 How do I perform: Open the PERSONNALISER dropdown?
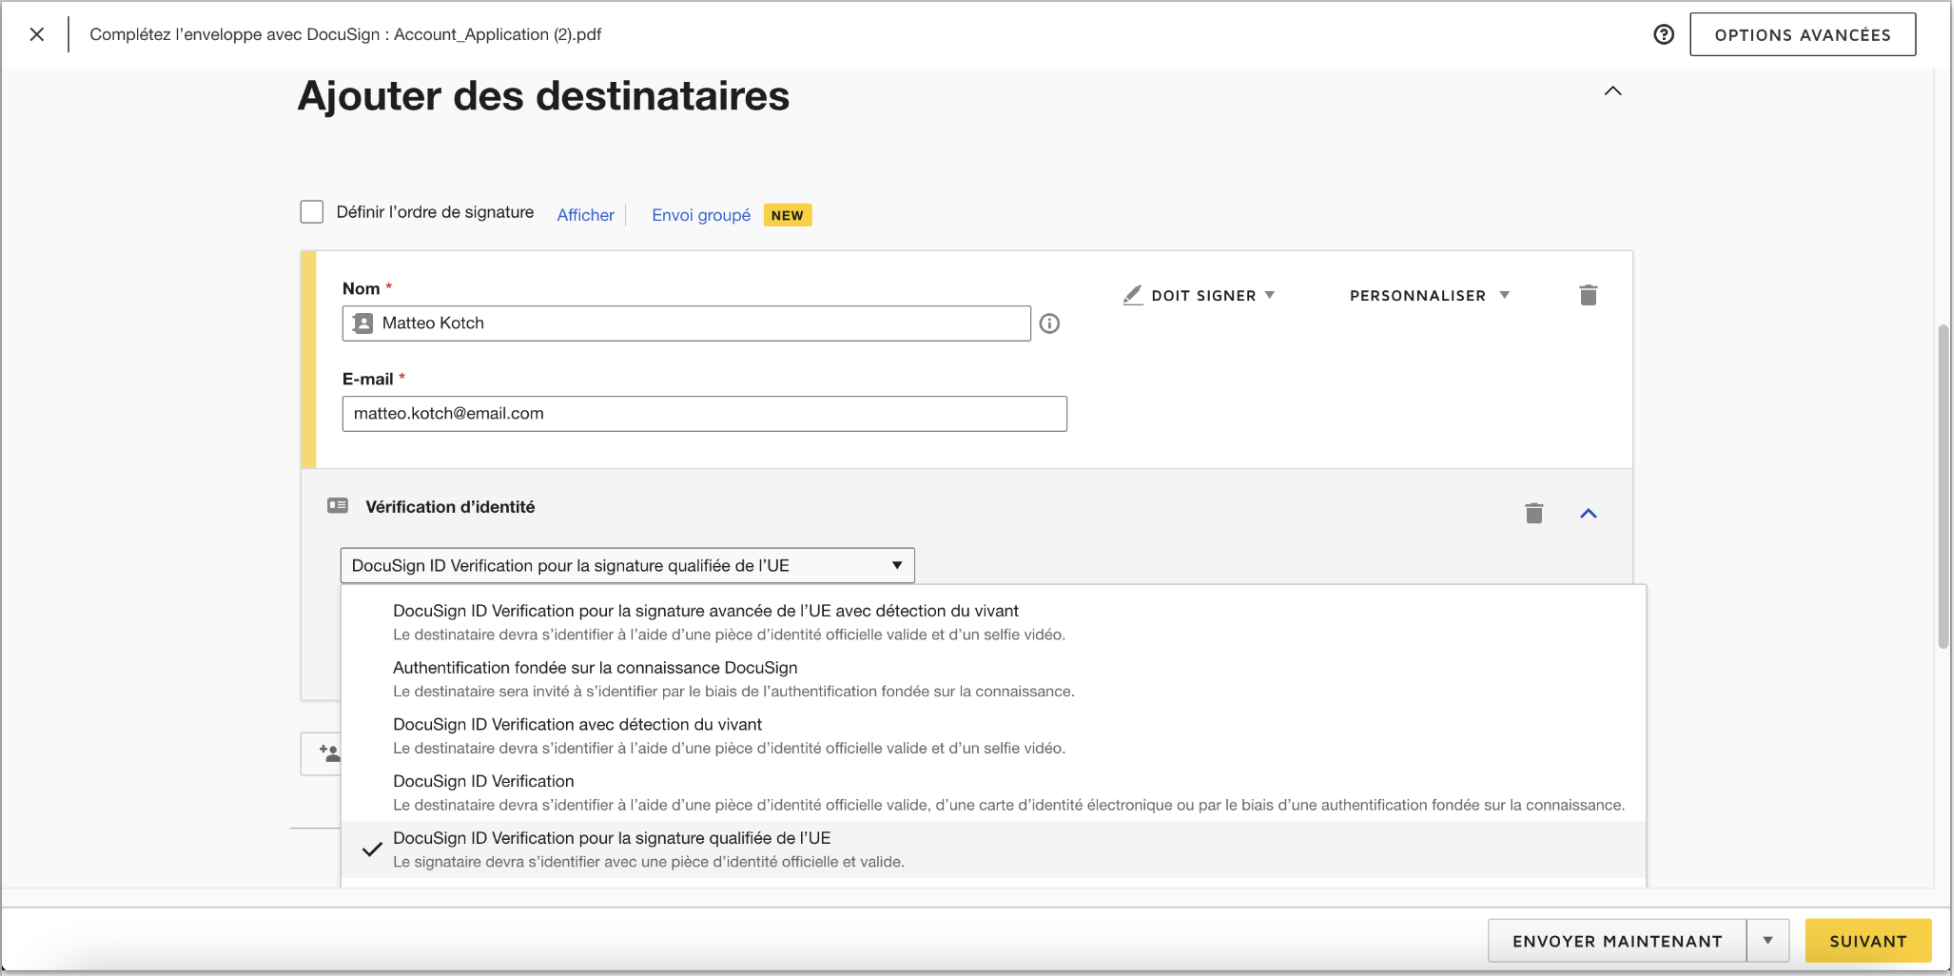click(x=1428, y=296)
